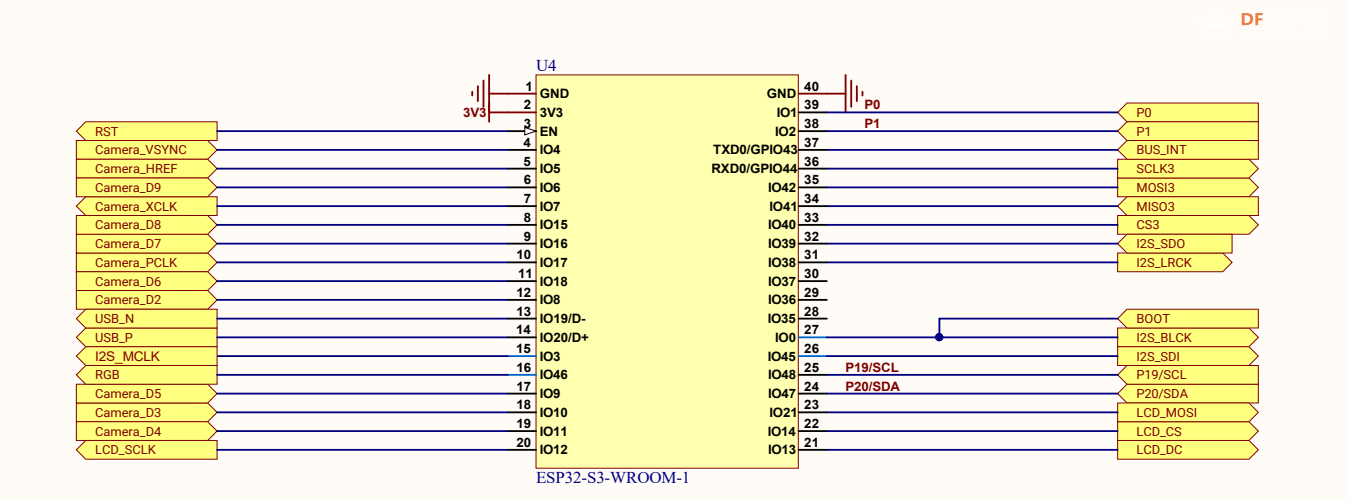1349x499 pixels.
Task: Pick the I2S_LRCK port
Action: point(1175,263)
